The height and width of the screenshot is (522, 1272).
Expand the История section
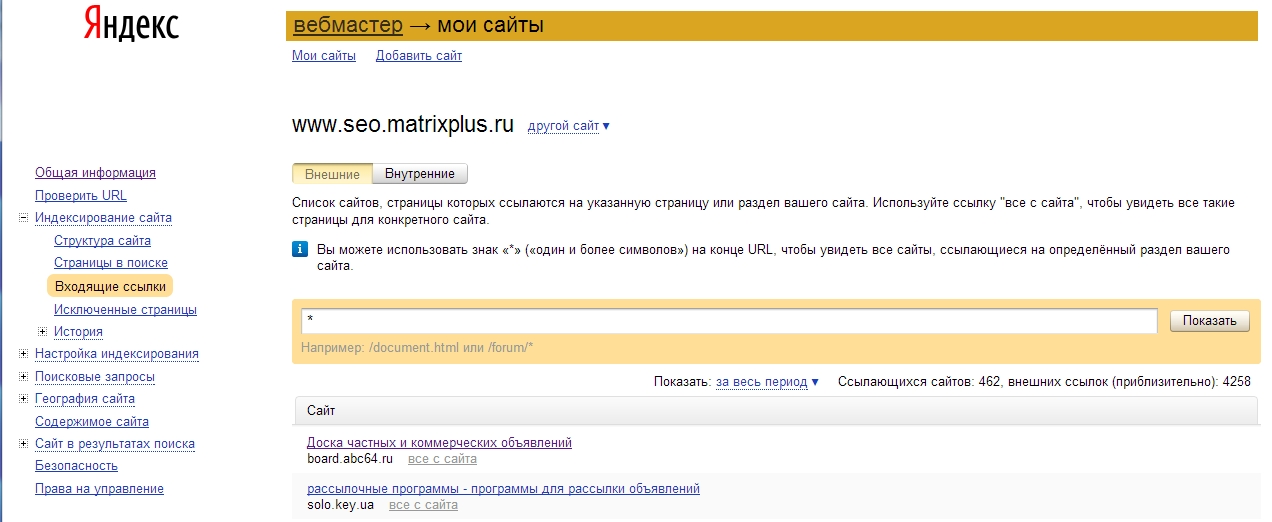(x=42, y=331)
